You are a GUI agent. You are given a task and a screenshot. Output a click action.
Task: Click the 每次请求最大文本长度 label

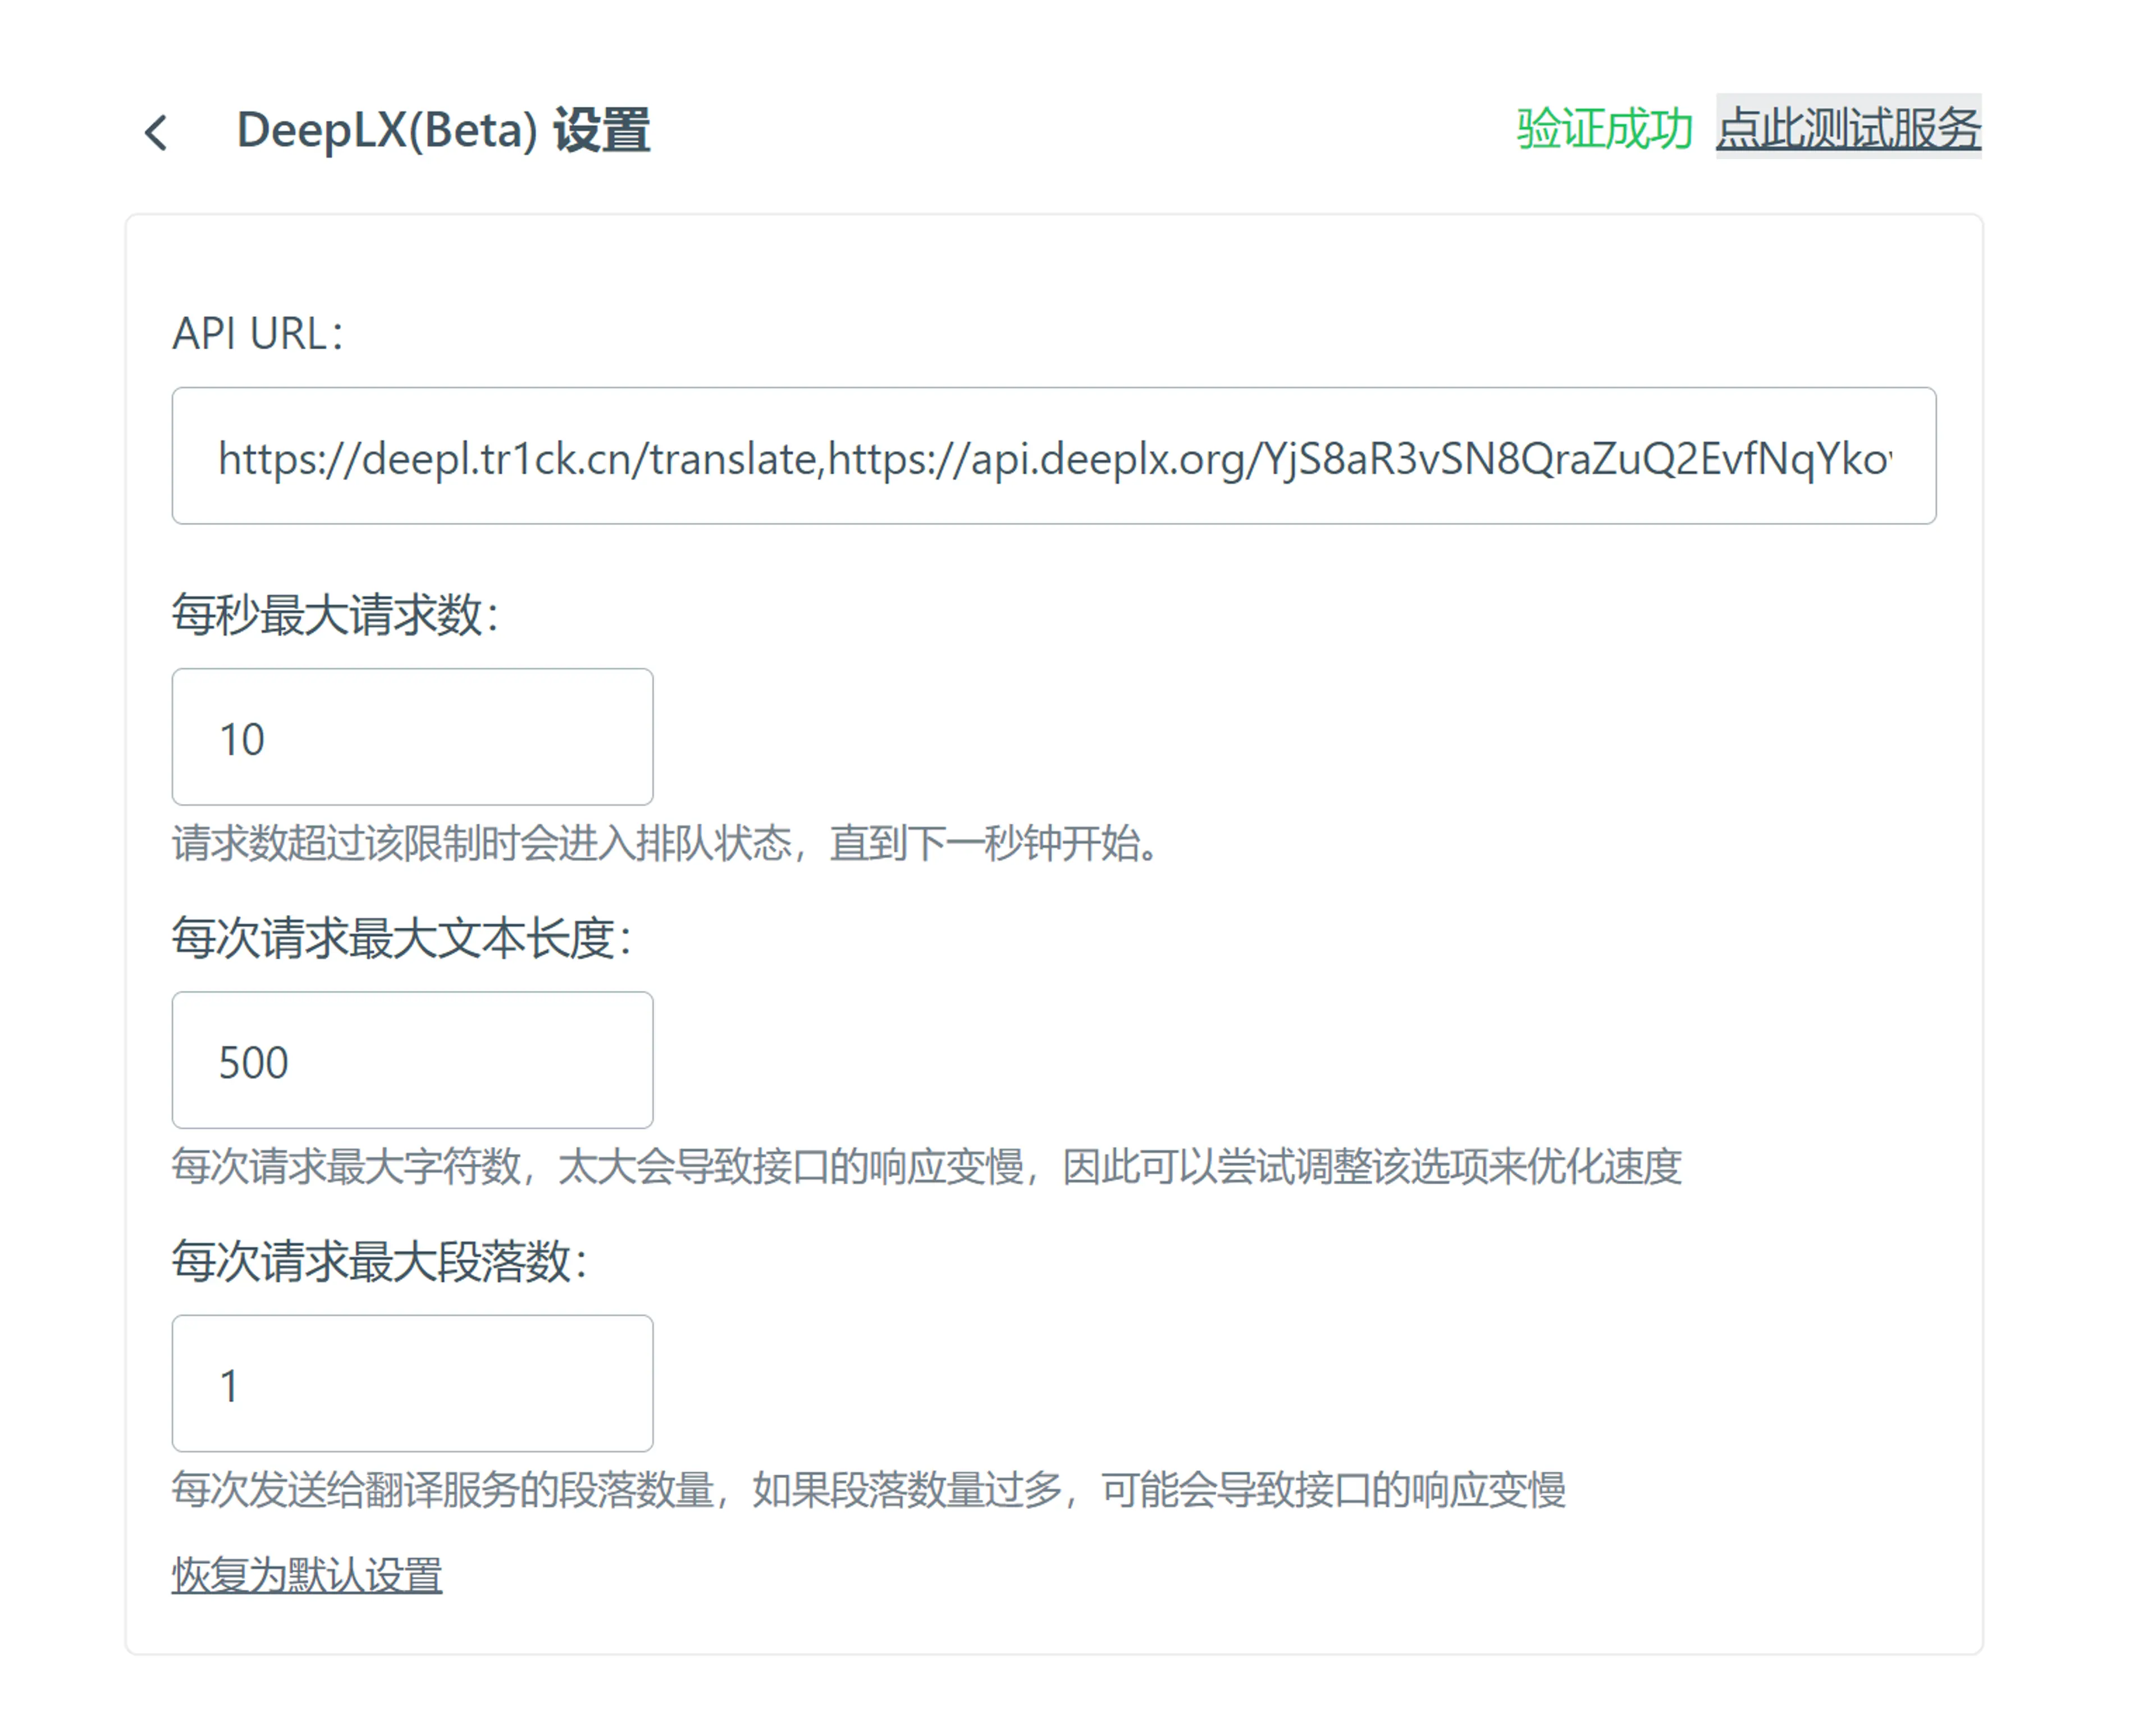pos(401,938)
